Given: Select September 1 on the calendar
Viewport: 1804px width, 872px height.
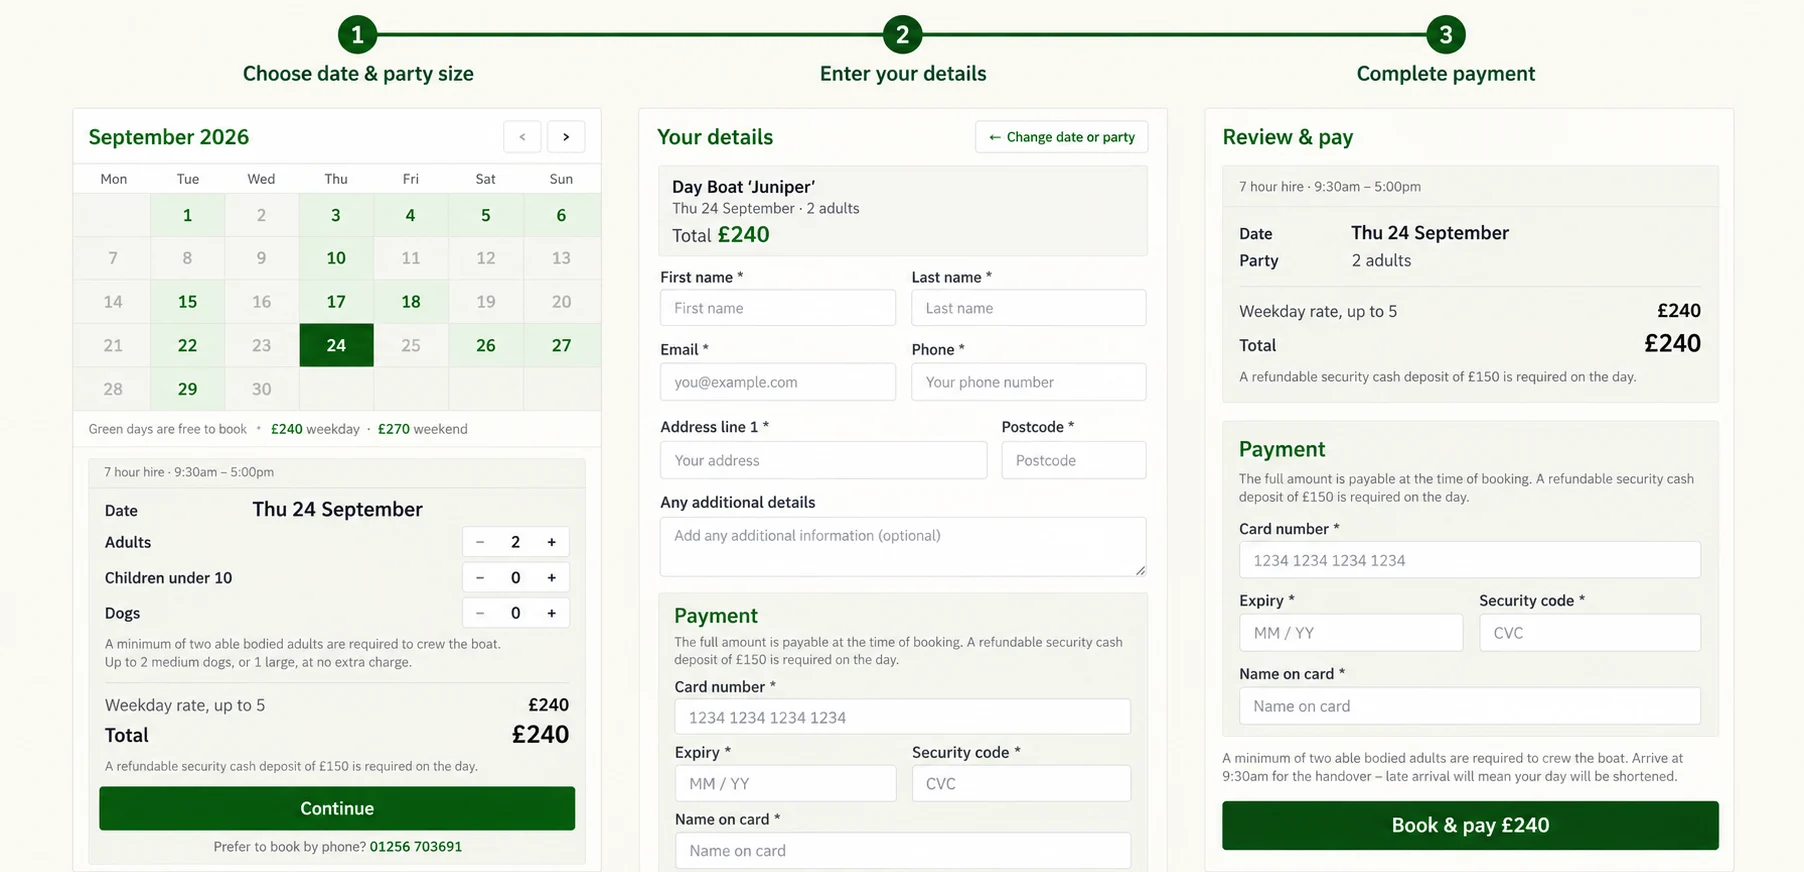Looking at the screenshot, I should click(187, 215).
